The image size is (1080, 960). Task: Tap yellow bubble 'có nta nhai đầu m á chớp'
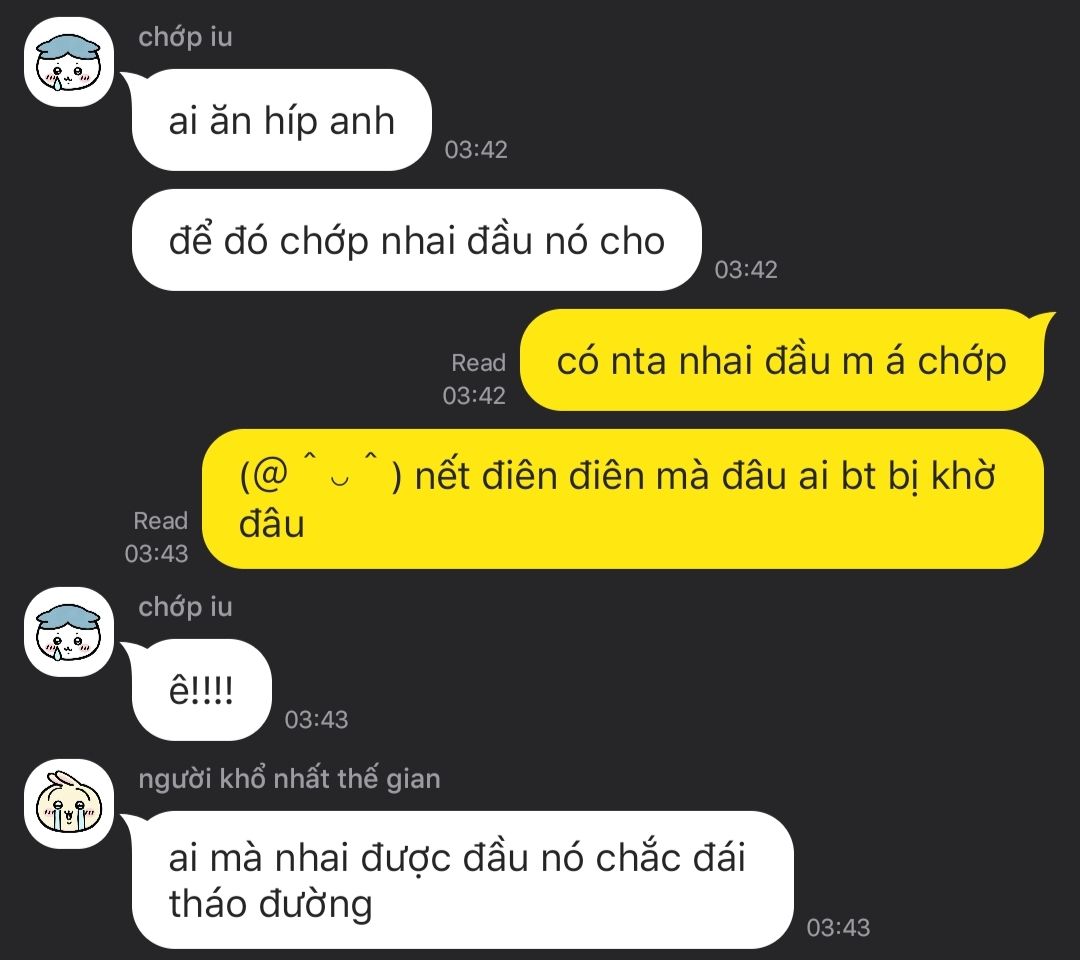(782, 360)
